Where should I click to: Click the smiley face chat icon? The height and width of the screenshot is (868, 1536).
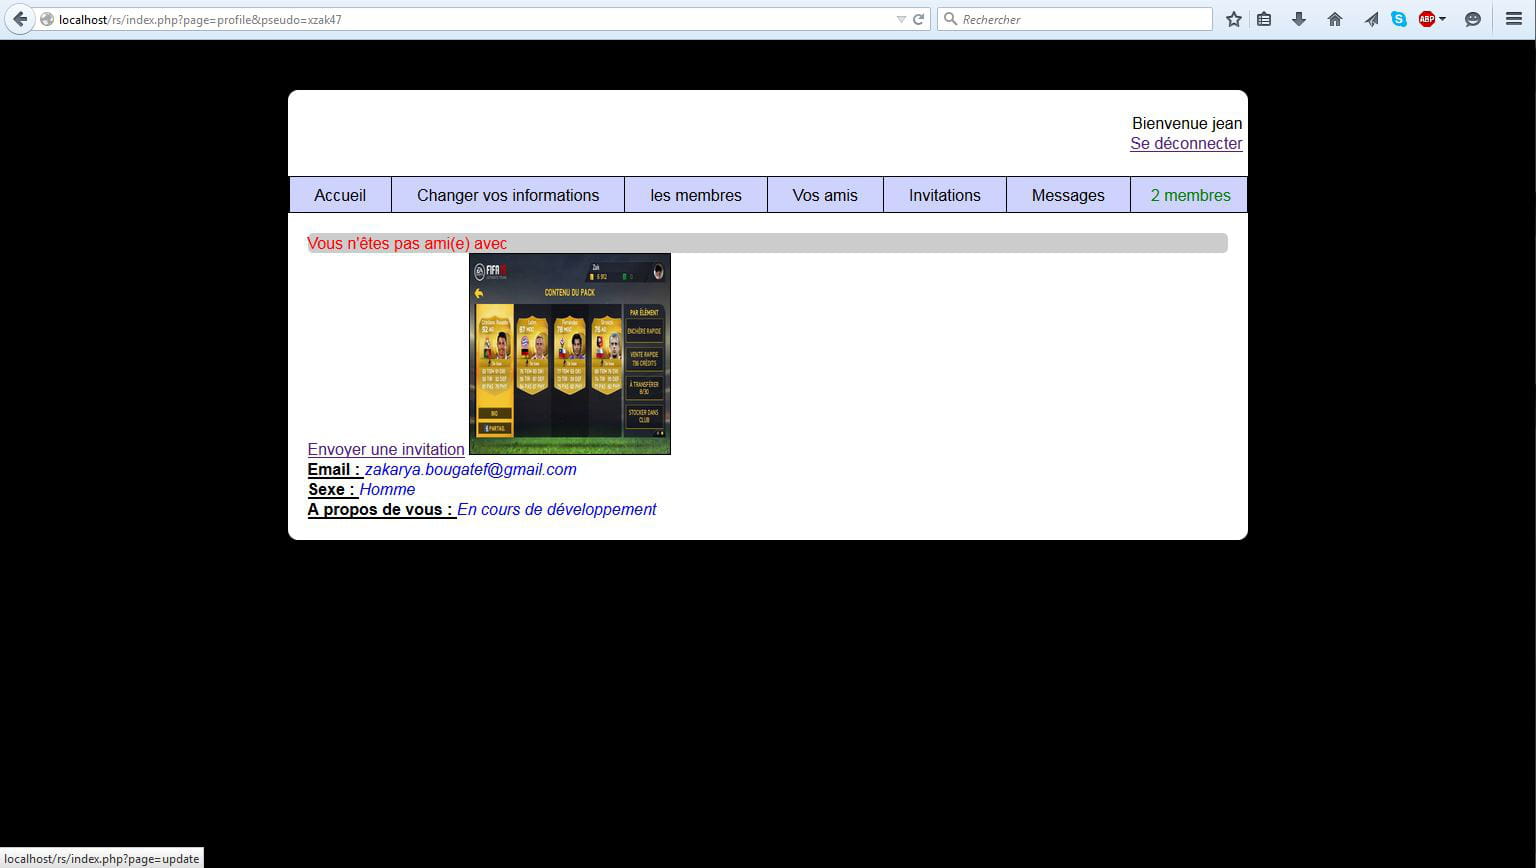point(1473,19)
